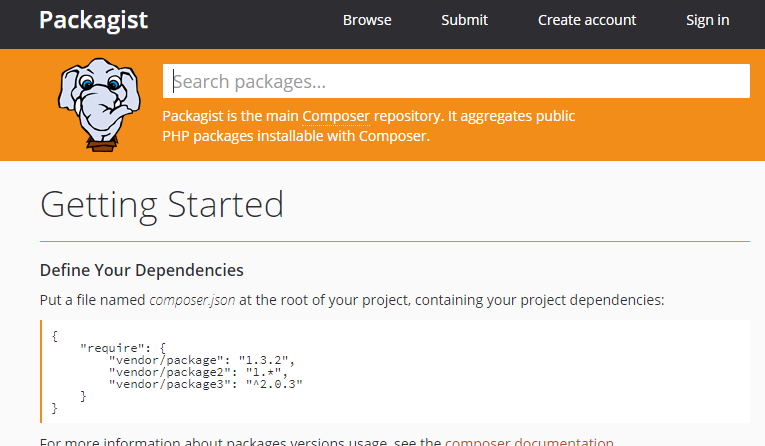Go to the Packagist home logo
Viewport: 765px width, 446px height.
tap(93, 20)
